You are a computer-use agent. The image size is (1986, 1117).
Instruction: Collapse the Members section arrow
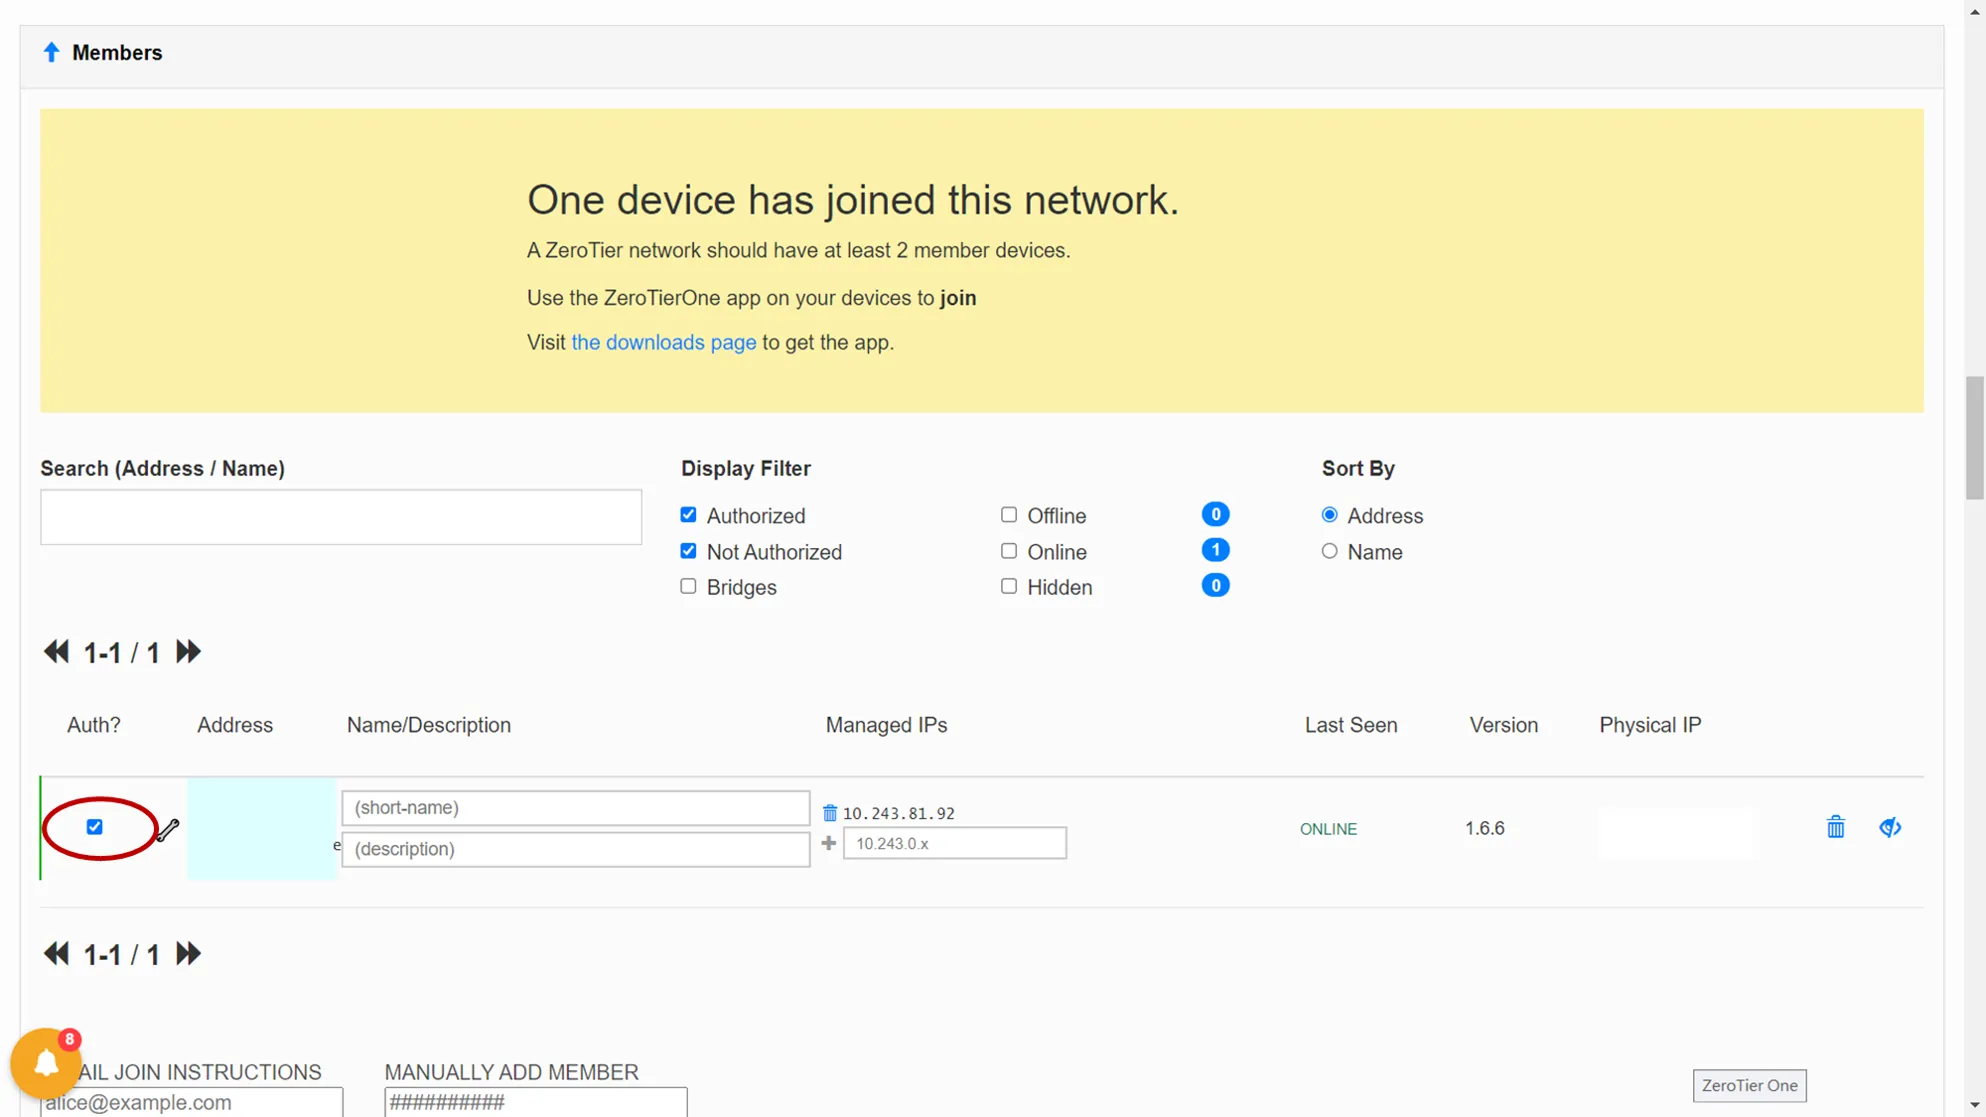(x=51, y=52)
